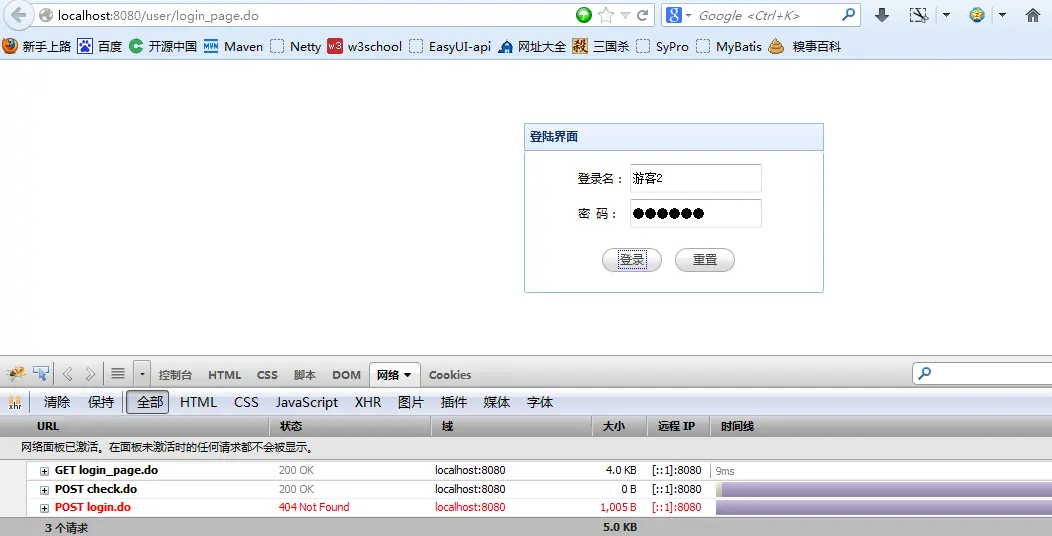Open the 网络 tab dropdown arrow
Screen dimensions: 1052x536
(407, 375)
